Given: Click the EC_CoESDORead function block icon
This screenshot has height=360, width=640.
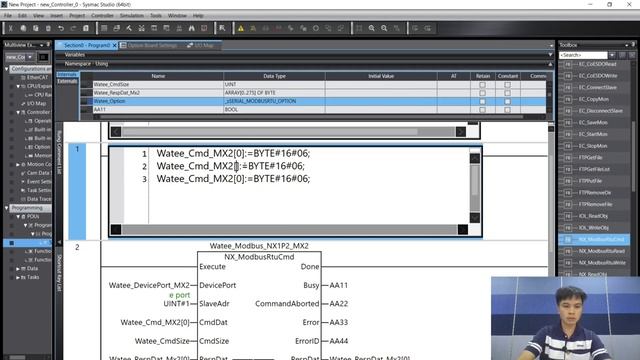Looking at the screenshot, I should [568, 64].
